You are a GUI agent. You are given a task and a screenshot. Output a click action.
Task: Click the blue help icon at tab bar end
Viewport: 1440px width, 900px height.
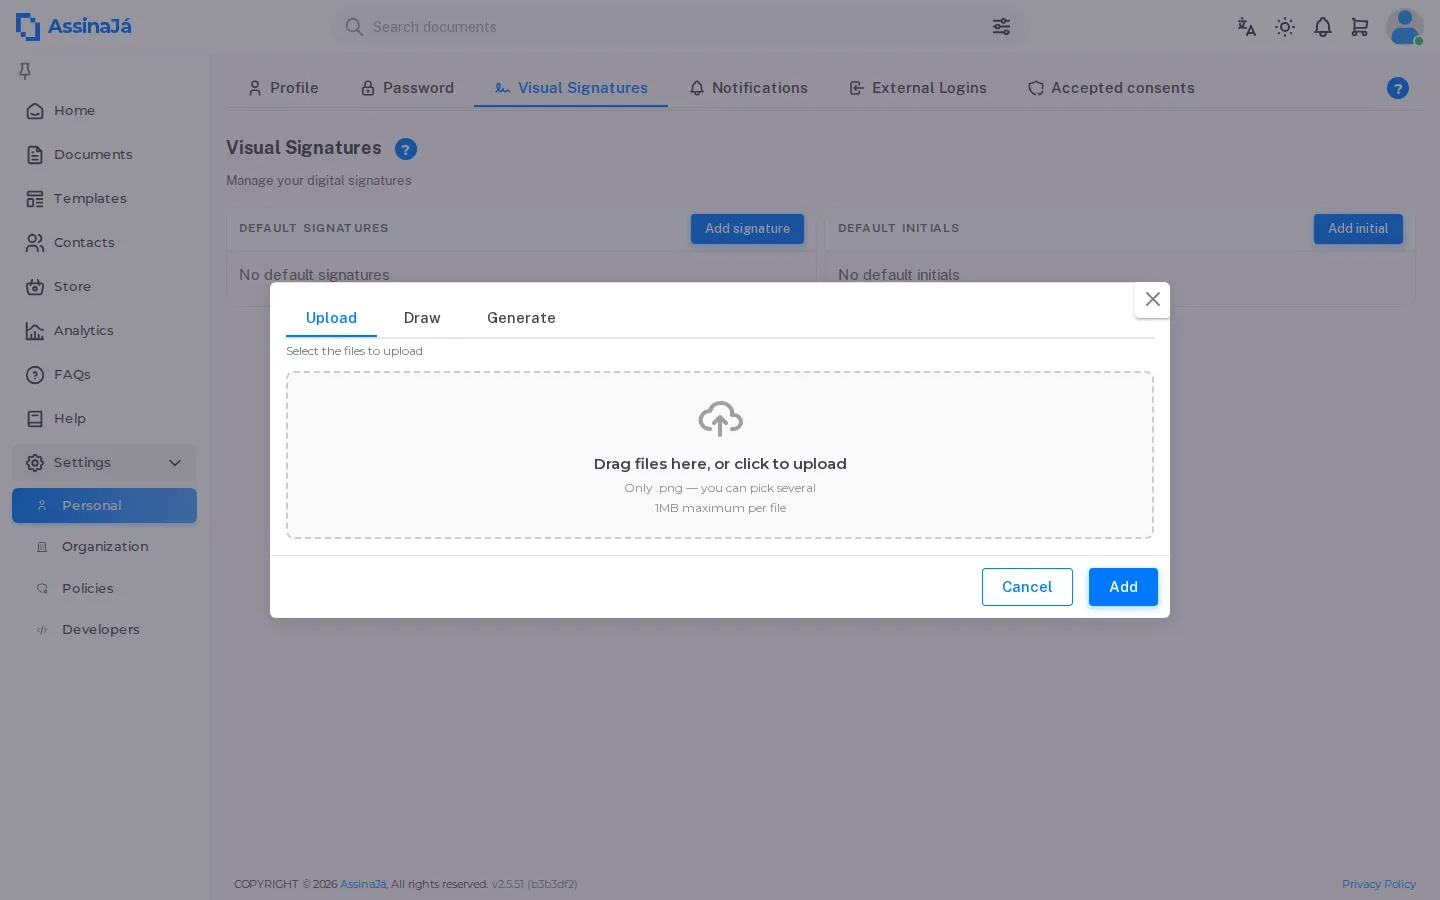tap(1398, 88)
